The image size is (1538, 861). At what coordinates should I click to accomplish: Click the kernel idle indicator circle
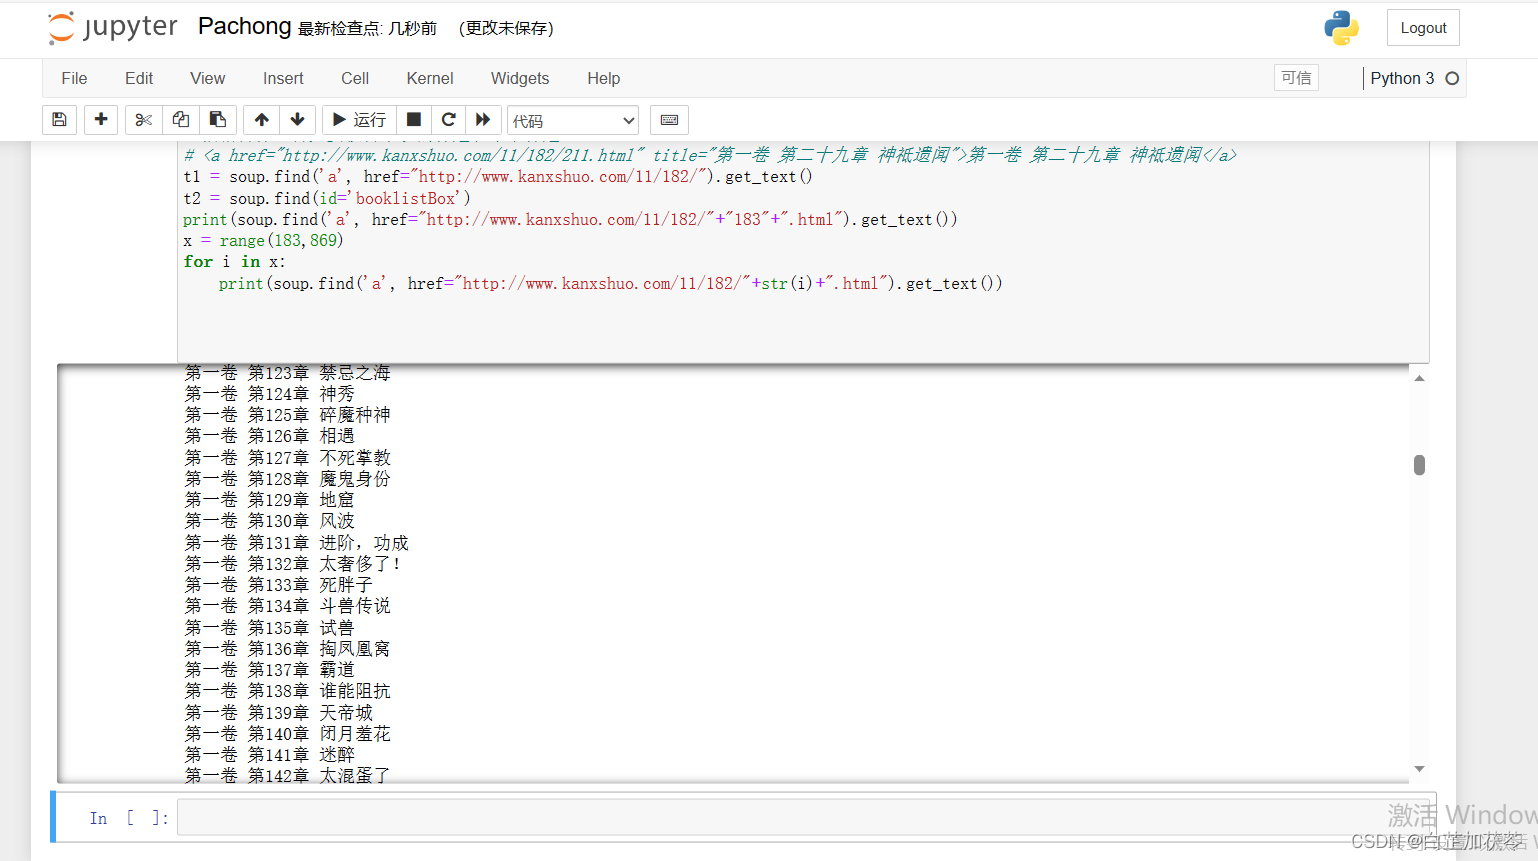click(1452, 78)
